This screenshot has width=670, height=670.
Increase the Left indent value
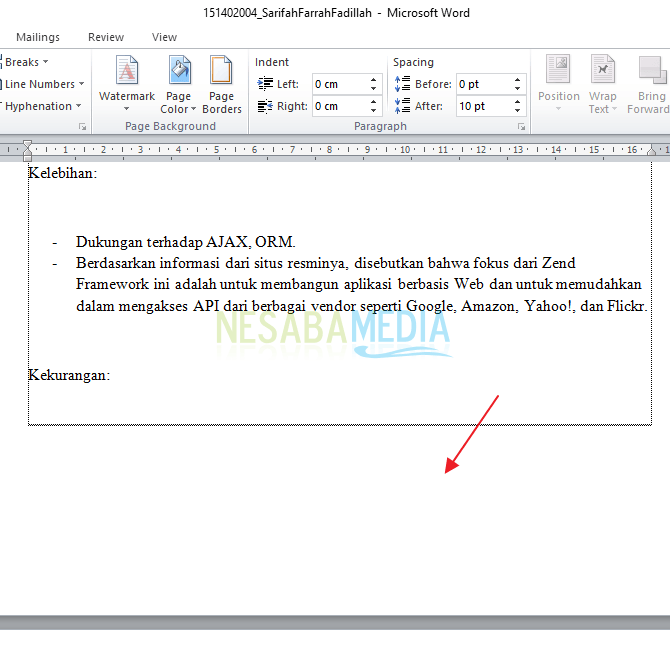click(374, 80)
